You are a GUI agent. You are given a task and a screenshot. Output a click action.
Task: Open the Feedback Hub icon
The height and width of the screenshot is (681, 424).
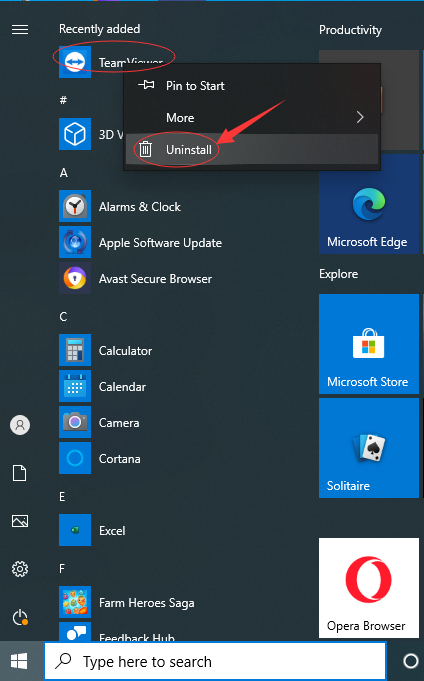click(75, 632)
